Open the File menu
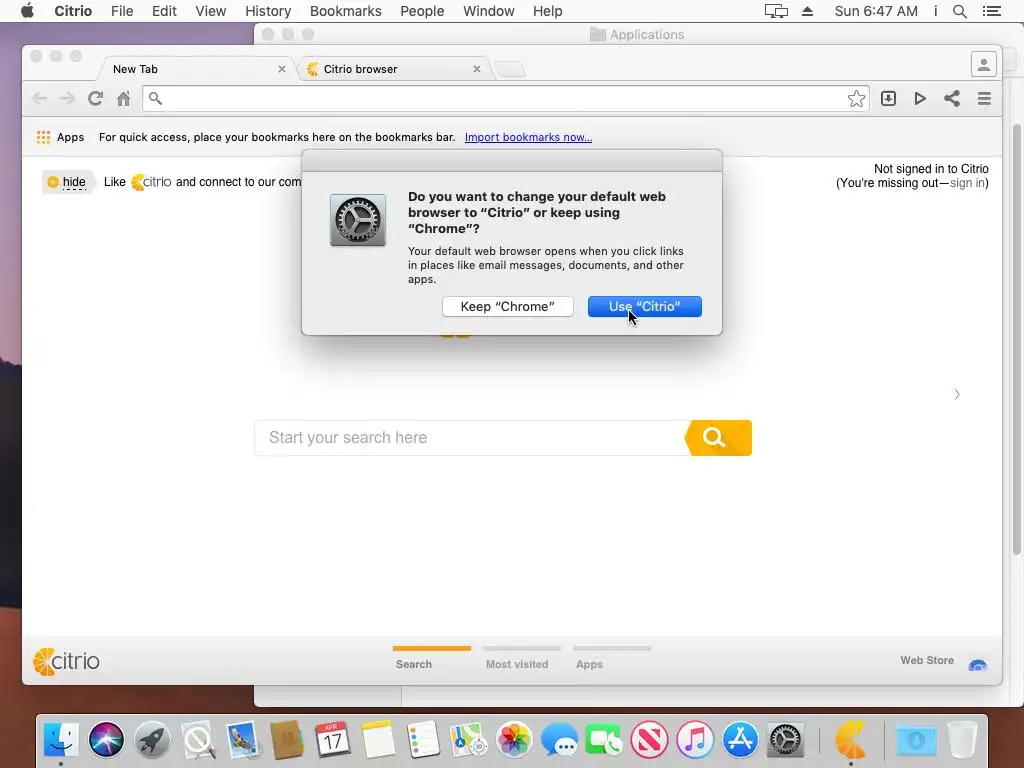 (x=122, y=11)
